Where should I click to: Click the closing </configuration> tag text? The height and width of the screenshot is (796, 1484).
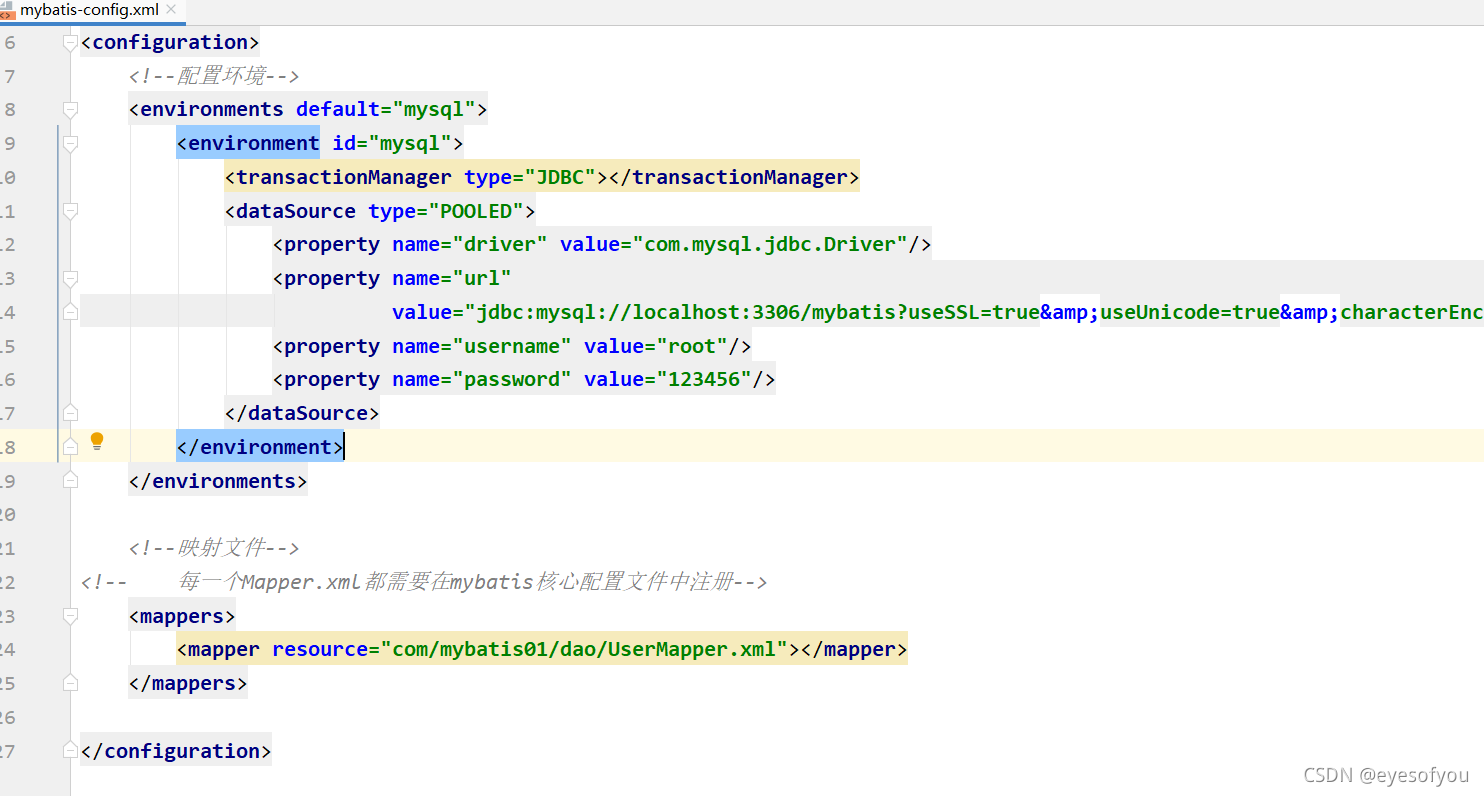176,751
